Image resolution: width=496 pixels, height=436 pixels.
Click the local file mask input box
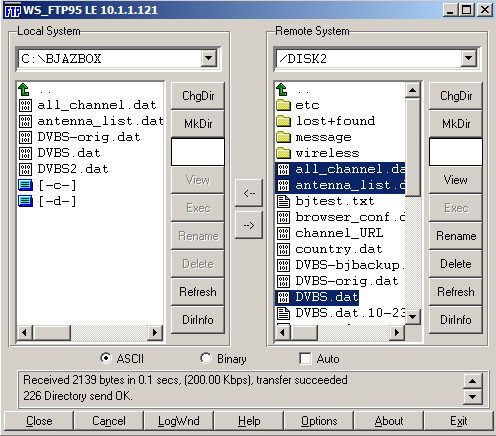tap(198, 152)
